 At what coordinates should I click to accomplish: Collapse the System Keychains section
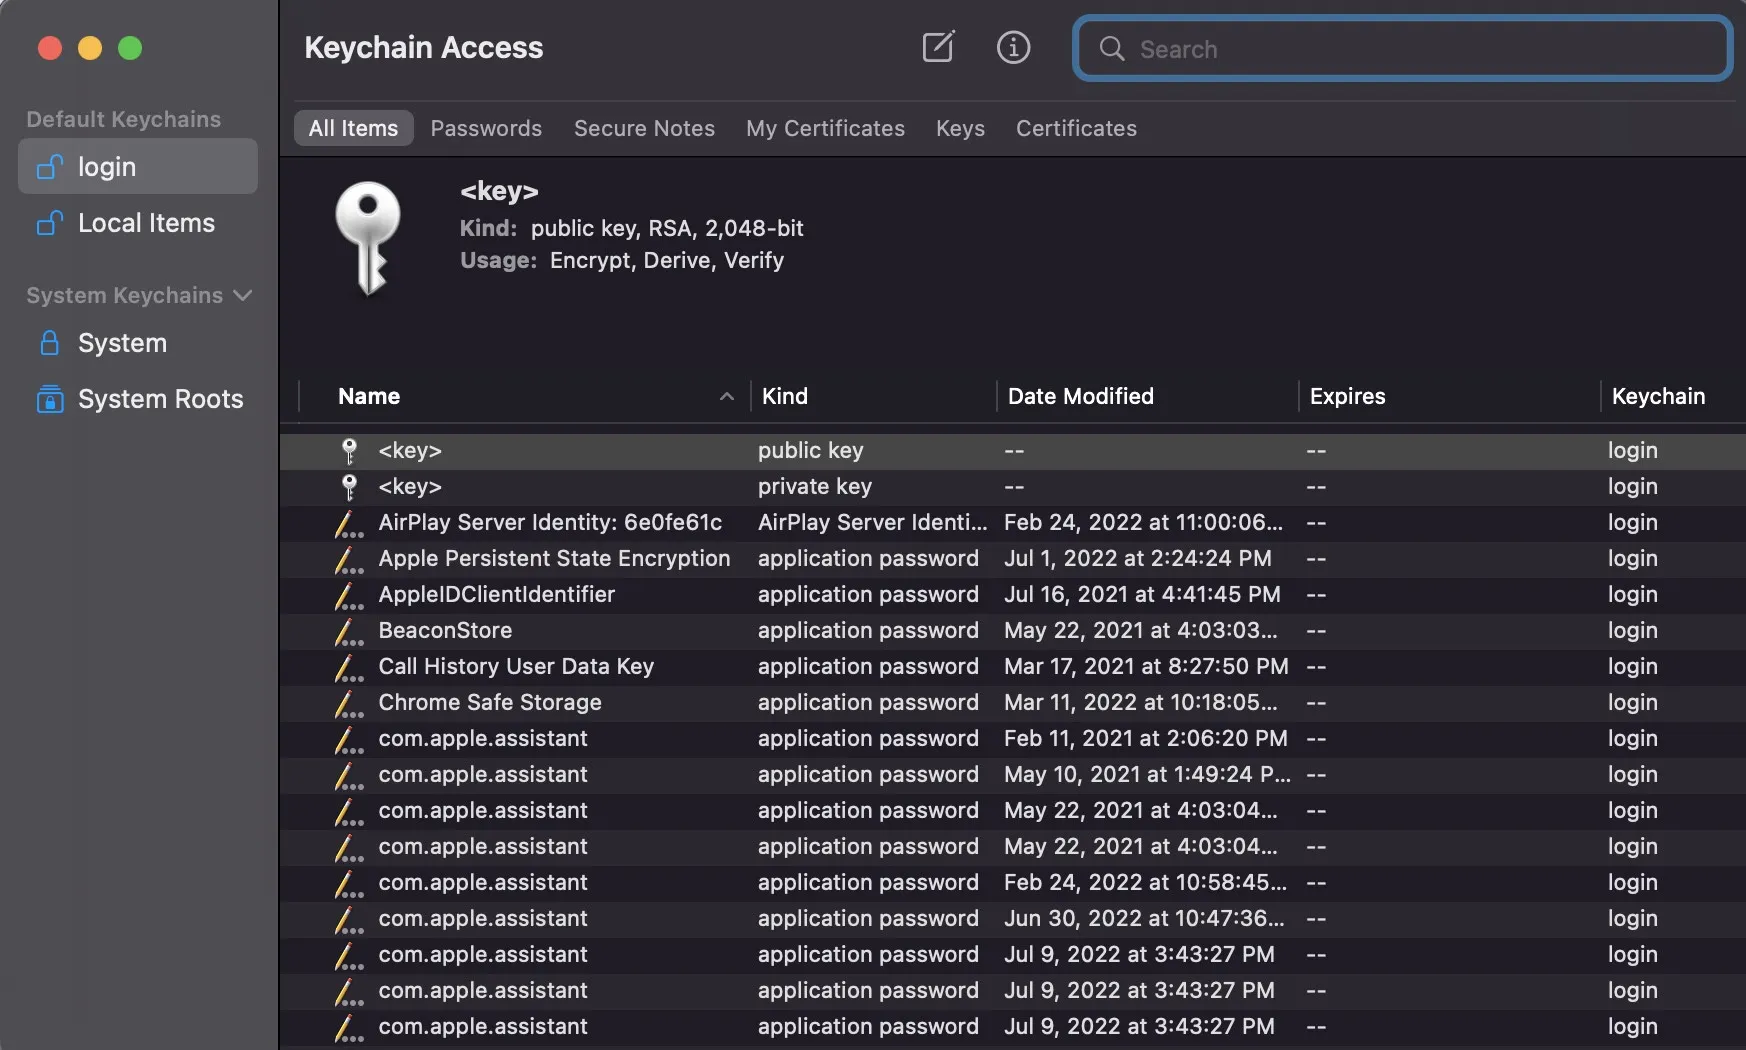(x=242, y=295)
